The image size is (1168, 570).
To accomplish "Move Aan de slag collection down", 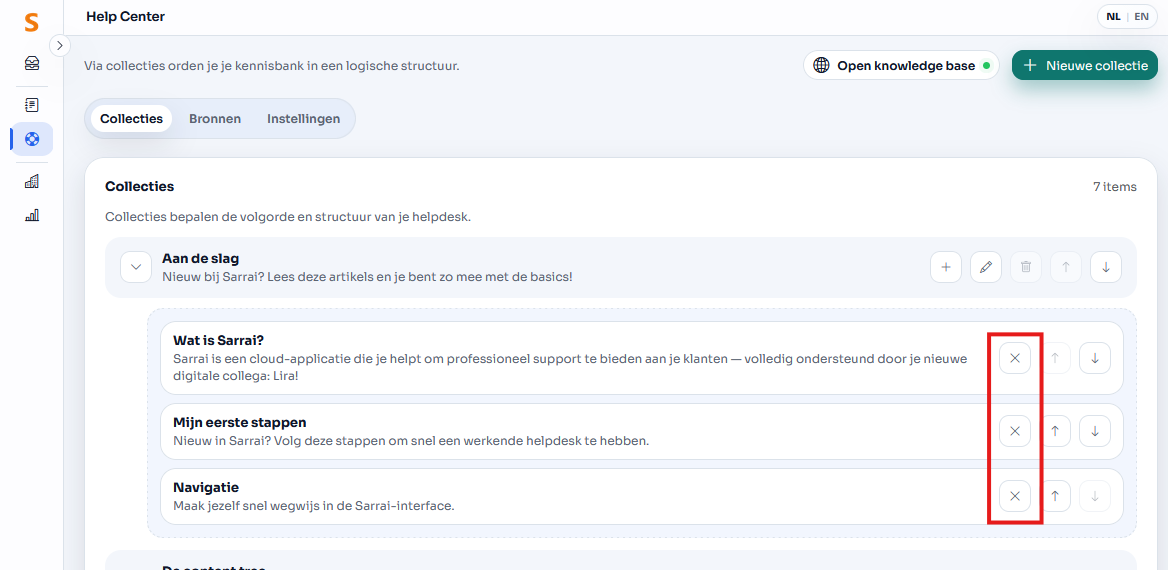I will [1105, 267].
